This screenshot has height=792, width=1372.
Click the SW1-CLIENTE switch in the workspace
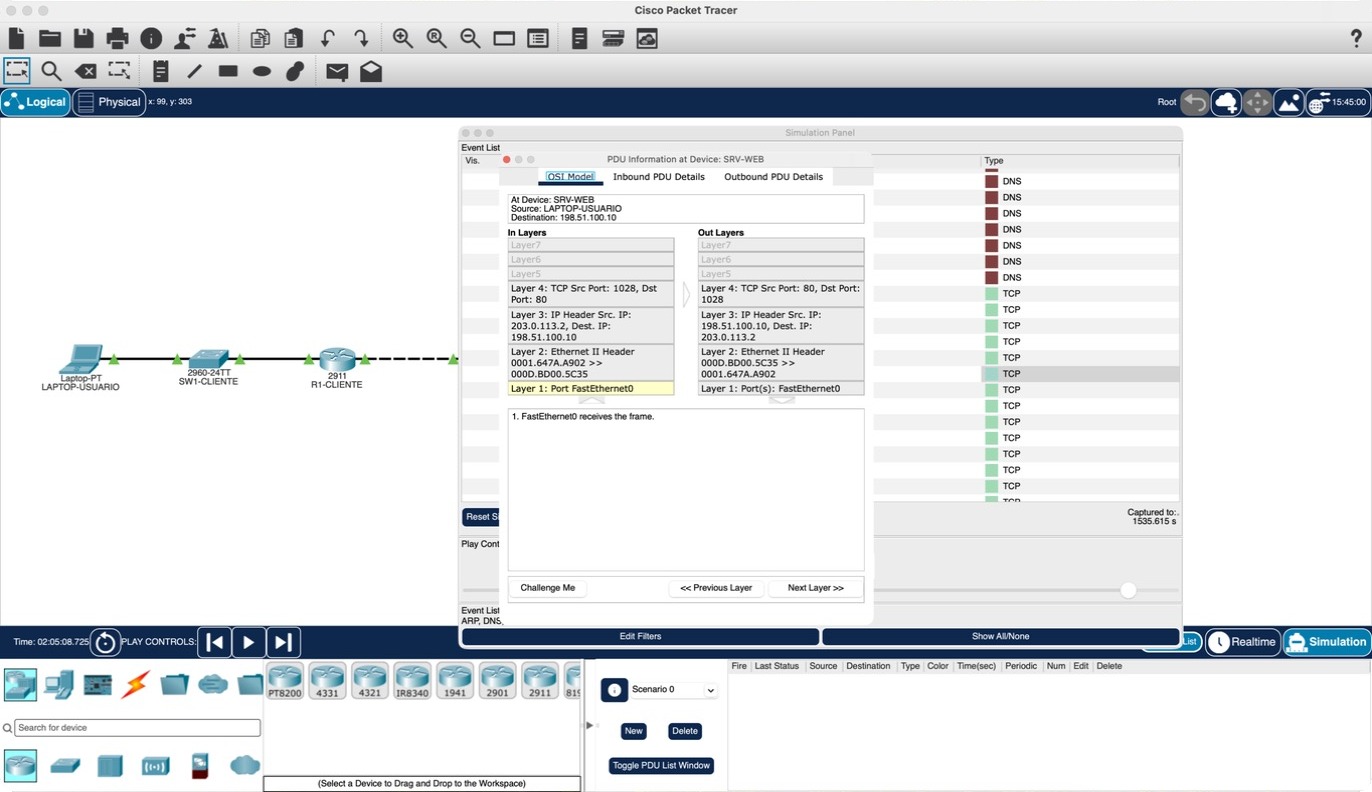209,358
